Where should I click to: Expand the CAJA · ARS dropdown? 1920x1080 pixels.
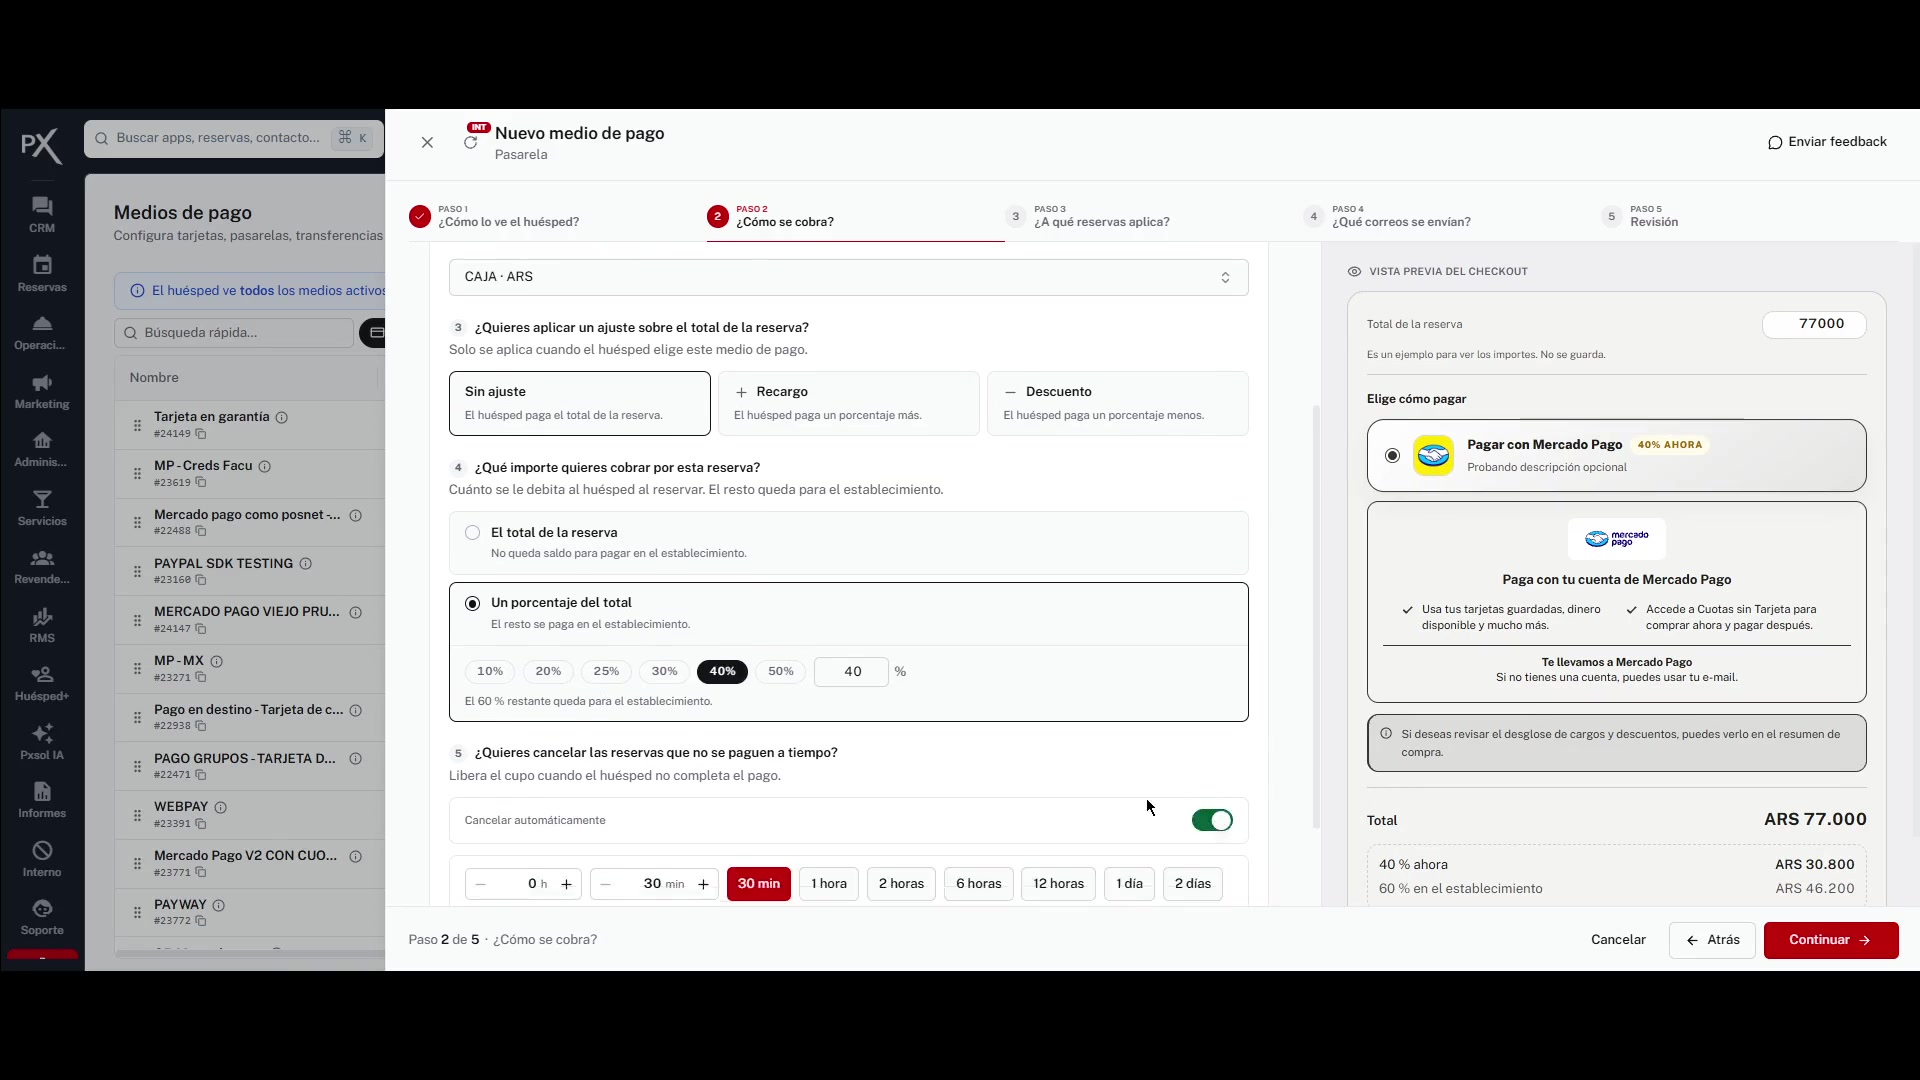pos(848,277)
